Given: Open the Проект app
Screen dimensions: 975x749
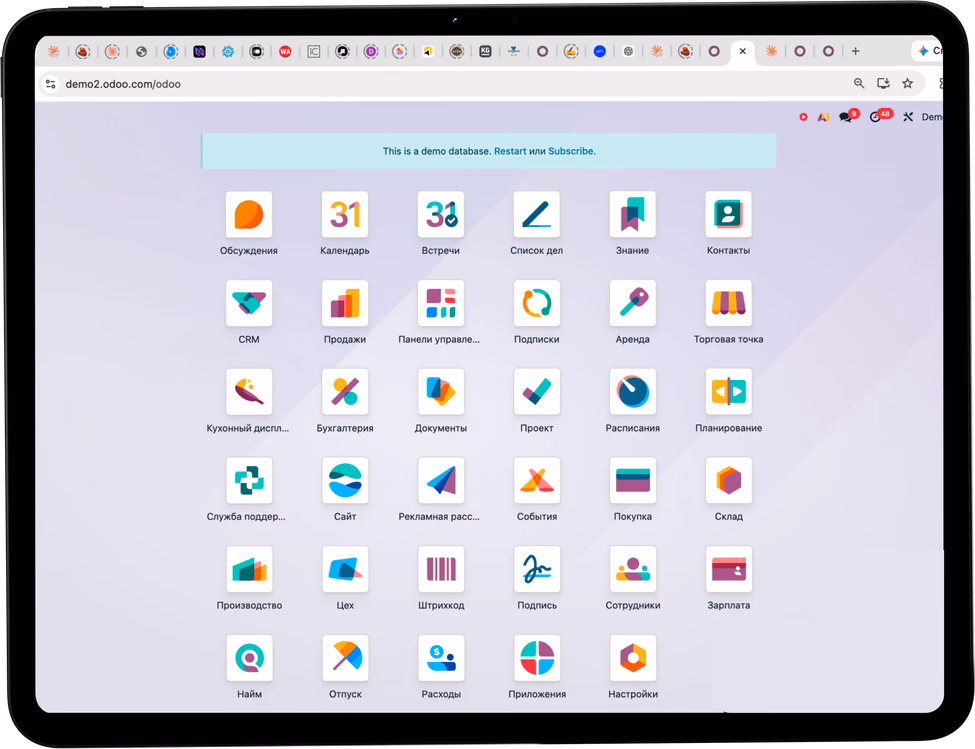Looking at the screenshot, I should [537, 392].
